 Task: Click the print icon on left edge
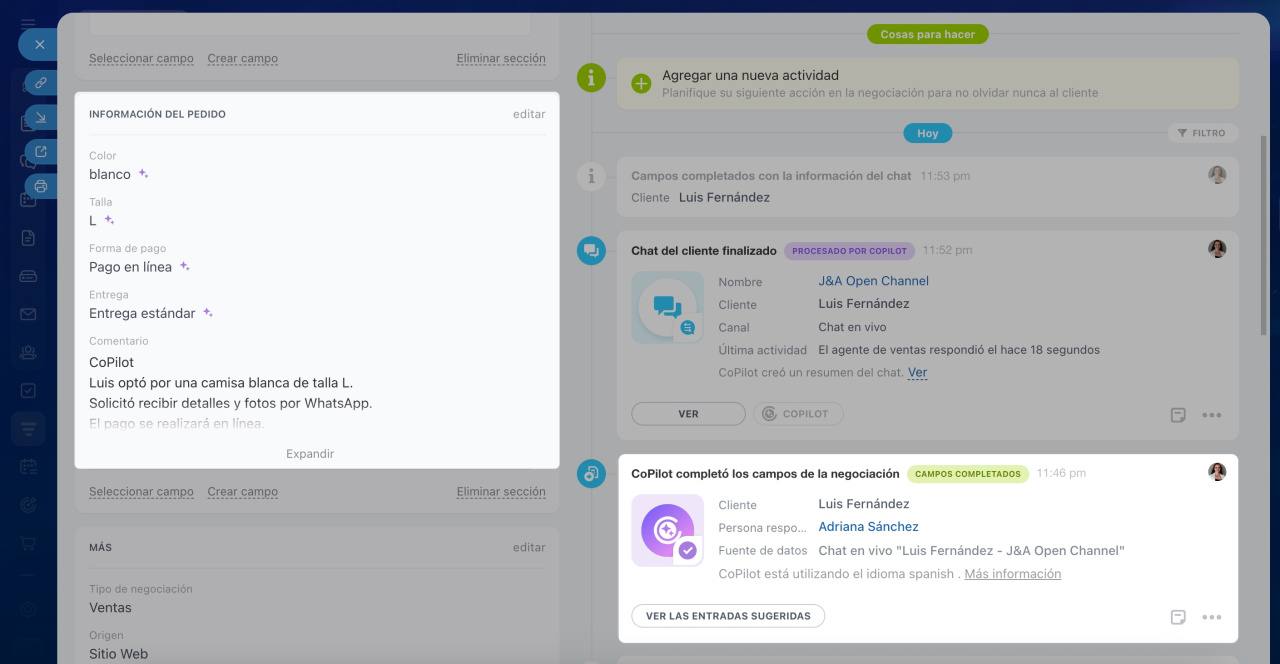click(x=41, y=186)
